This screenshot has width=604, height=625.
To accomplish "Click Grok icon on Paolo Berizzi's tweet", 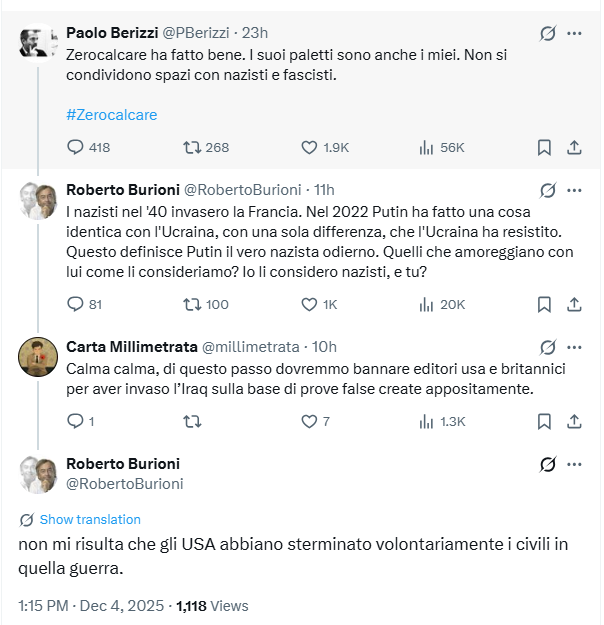I will click(x=547, y=33).
